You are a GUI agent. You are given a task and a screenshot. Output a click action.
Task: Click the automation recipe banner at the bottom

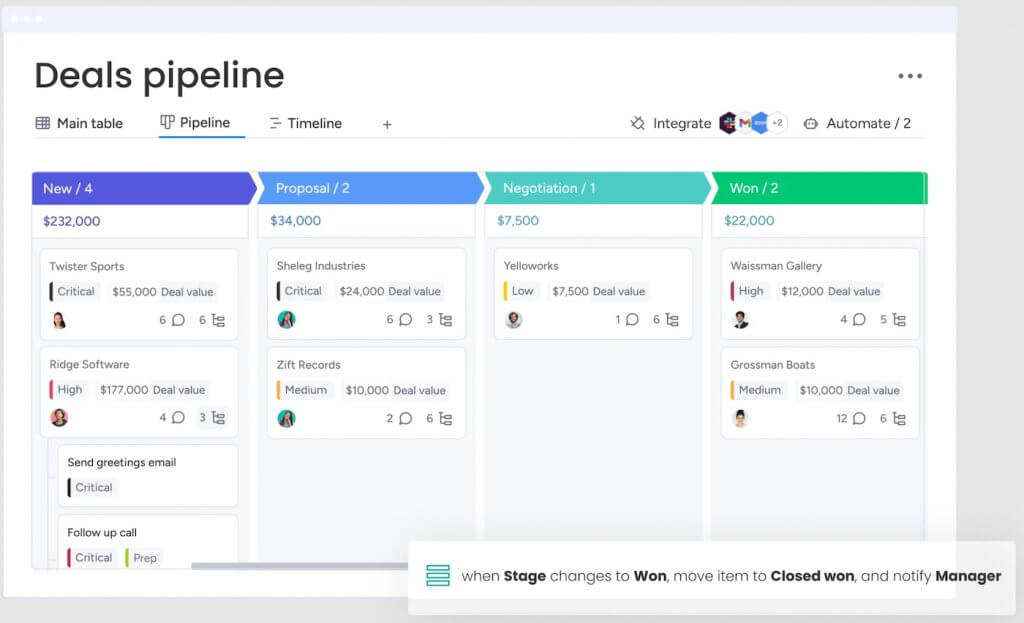[x=715, y=576]
